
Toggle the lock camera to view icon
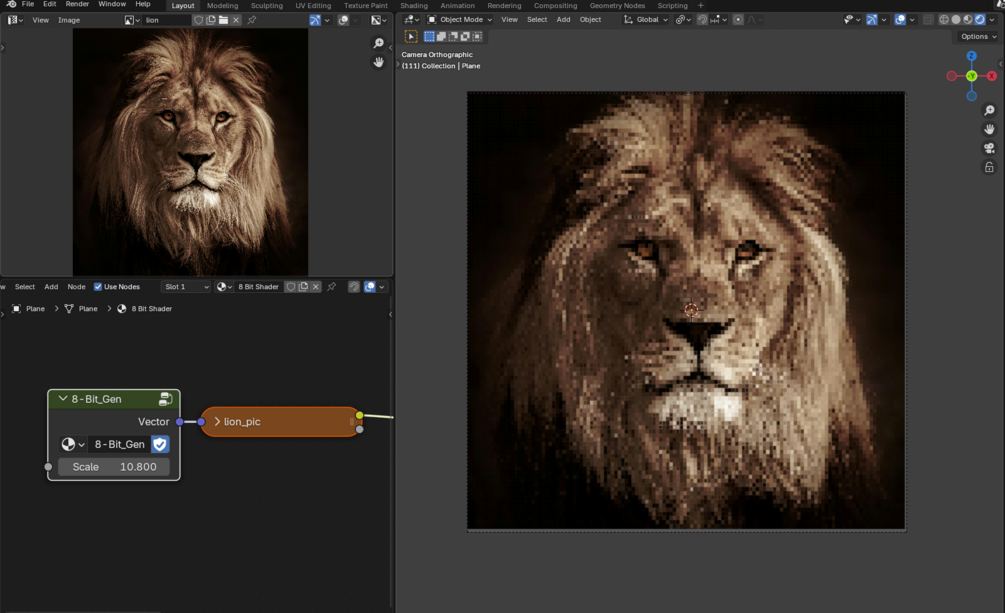tap(989, 167)
